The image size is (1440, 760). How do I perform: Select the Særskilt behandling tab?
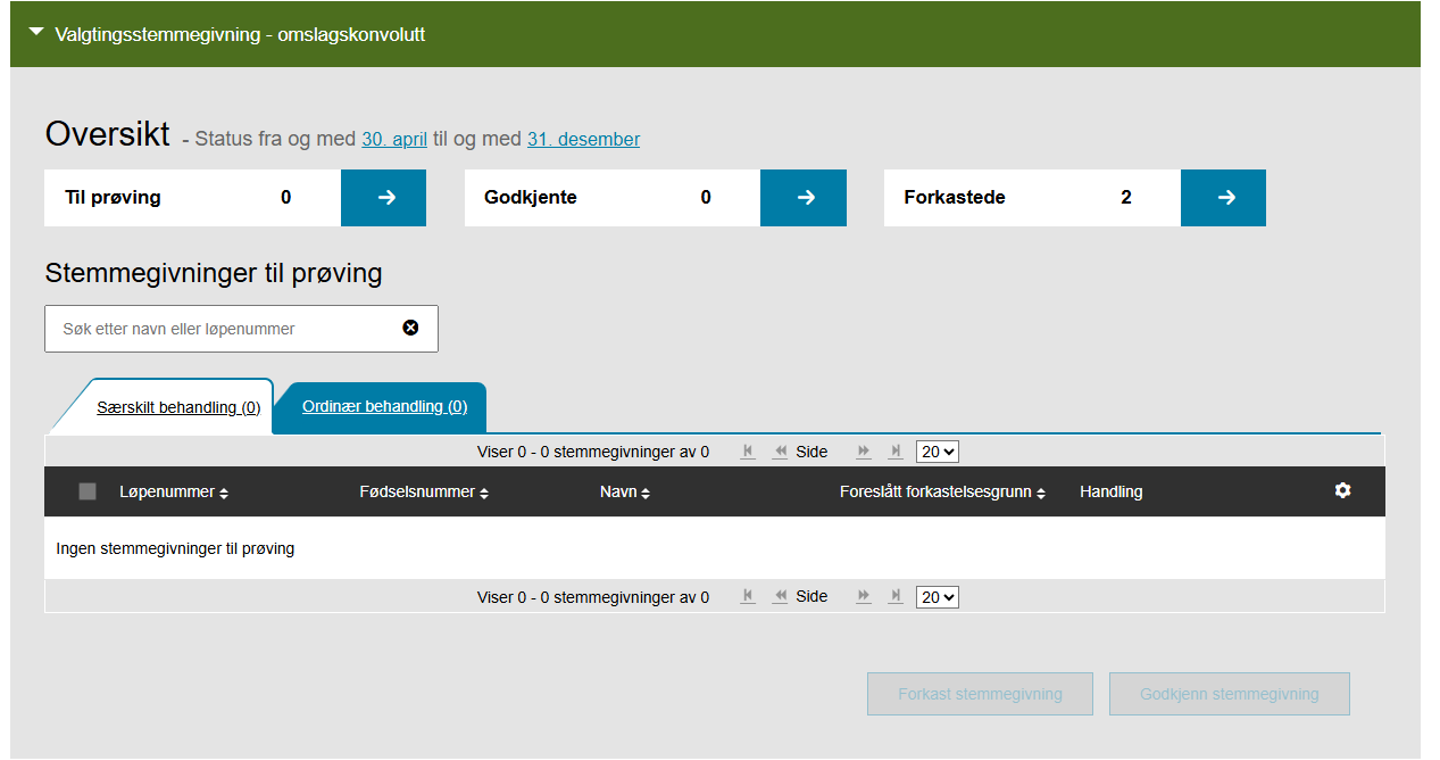[x=178, y=408]
